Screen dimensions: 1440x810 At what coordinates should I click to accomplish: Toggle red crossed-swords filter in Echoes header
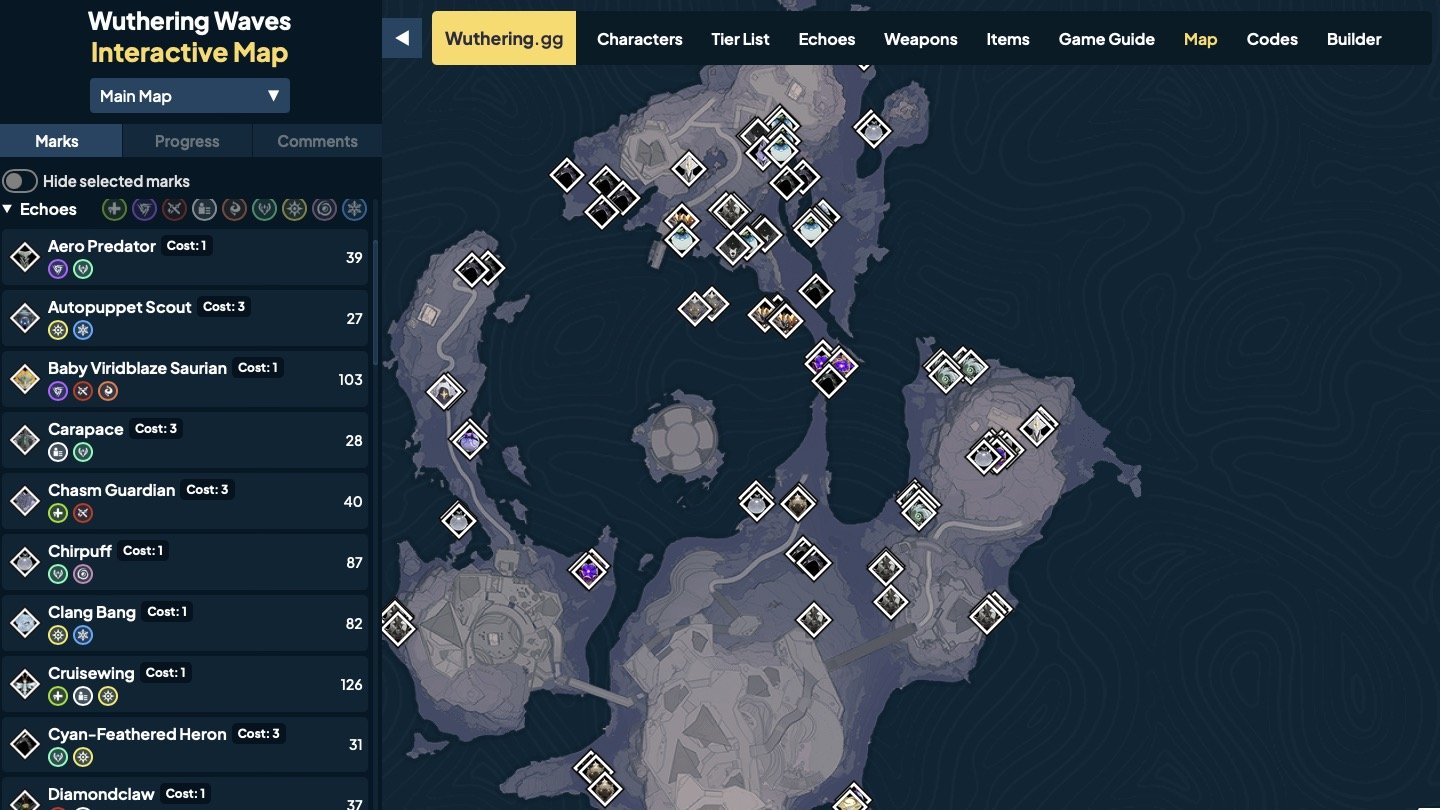tap(174, 209)
